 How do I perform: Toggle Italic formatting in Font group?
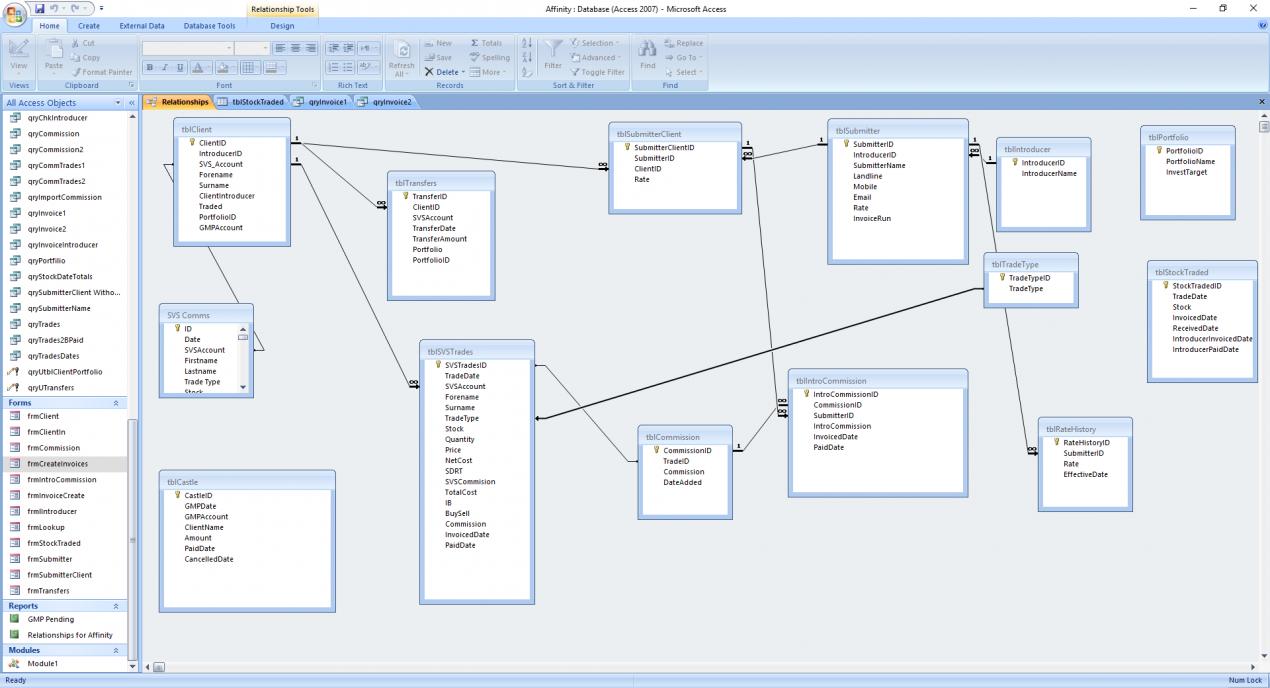pos(164,68)
